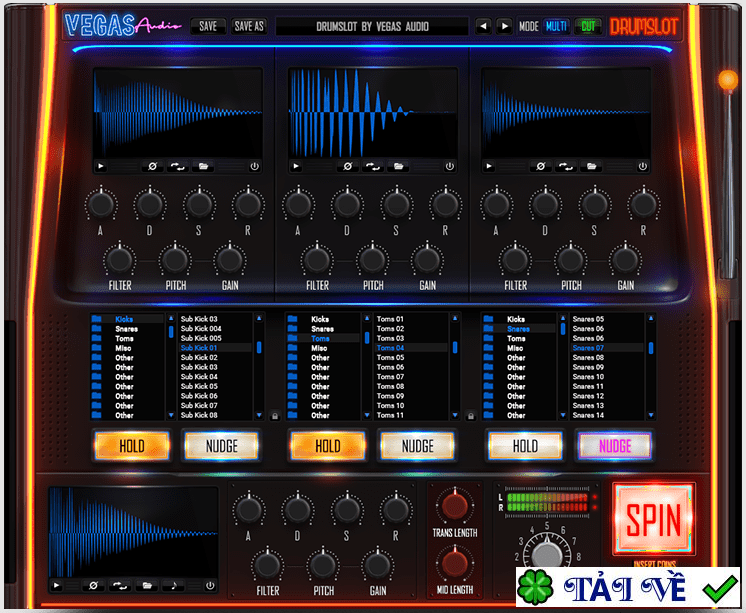Click down arrow of third sample list scrollbar
The height and width of the screenshot is (613, 746).
pos(651,415)
